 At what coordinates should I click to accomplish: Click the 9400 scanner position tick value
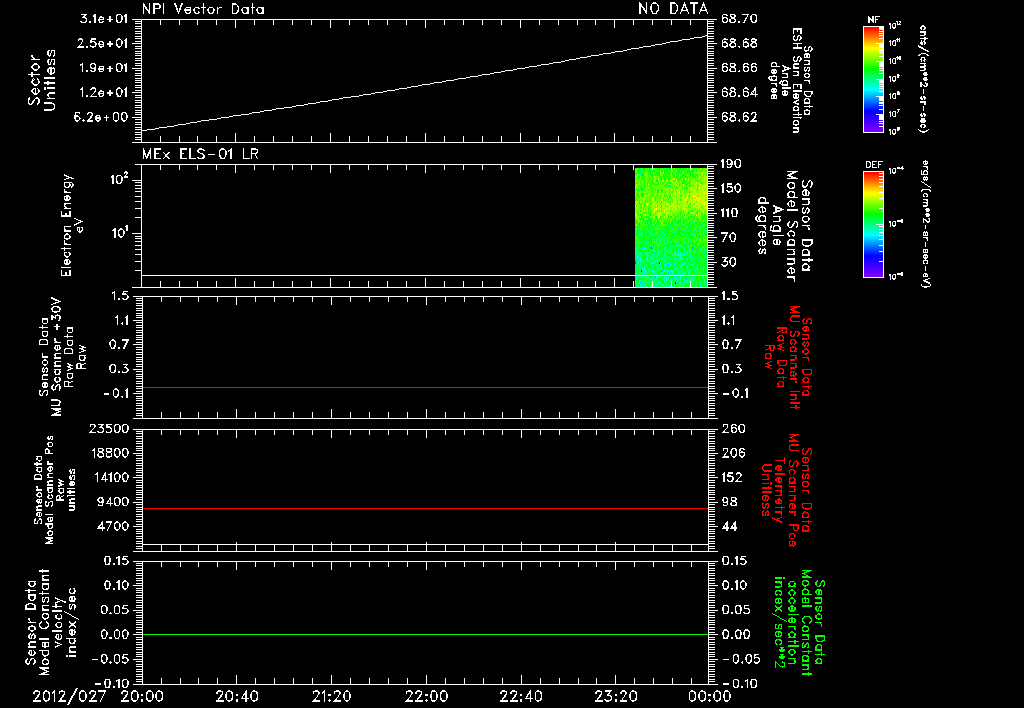point(113,502)
